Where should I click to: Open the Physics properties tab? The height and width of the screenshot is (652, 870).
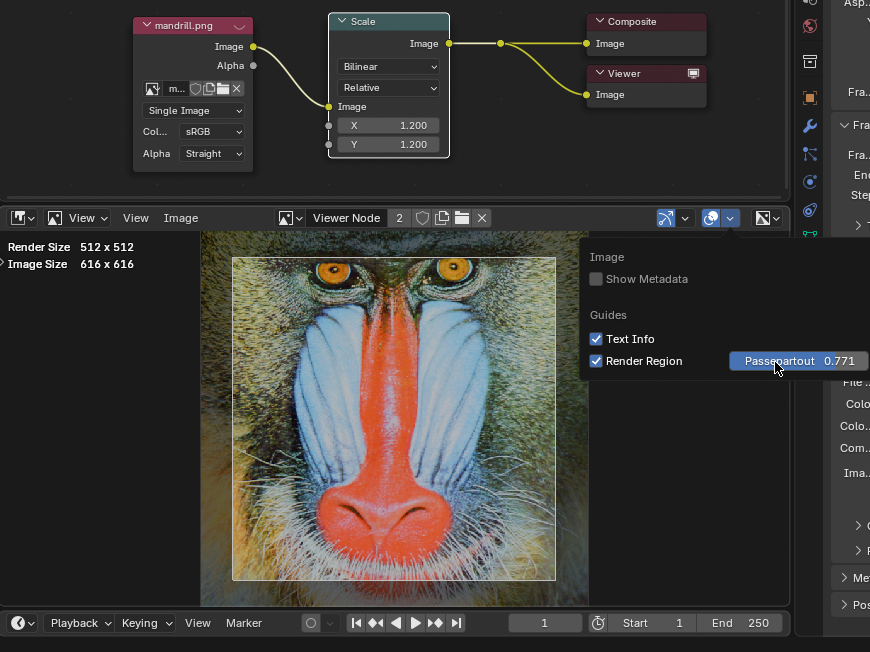click(810, 181)
